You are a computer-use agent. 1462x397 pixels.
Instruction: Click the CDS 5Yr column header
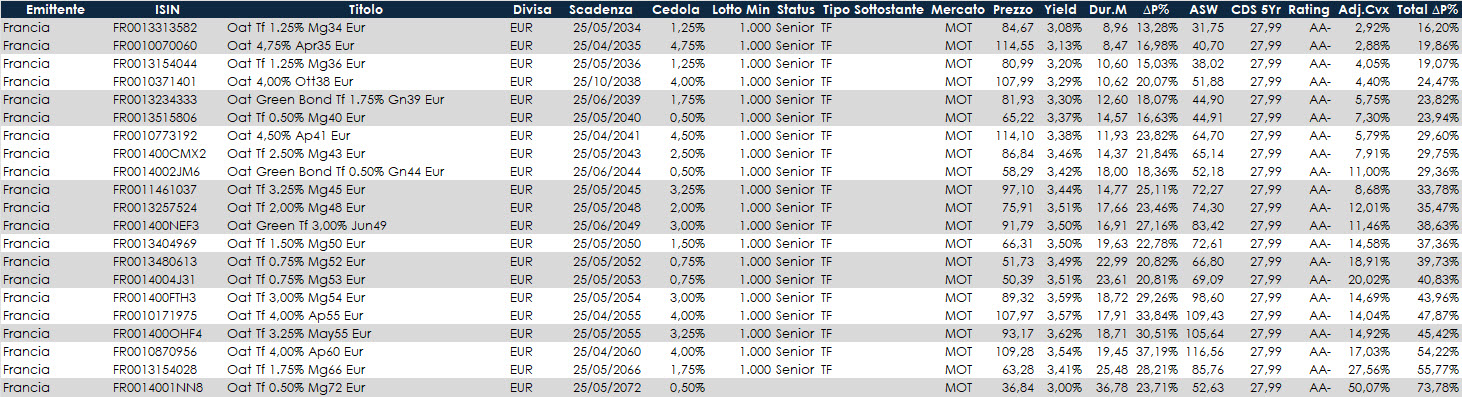click(1256, 9)
